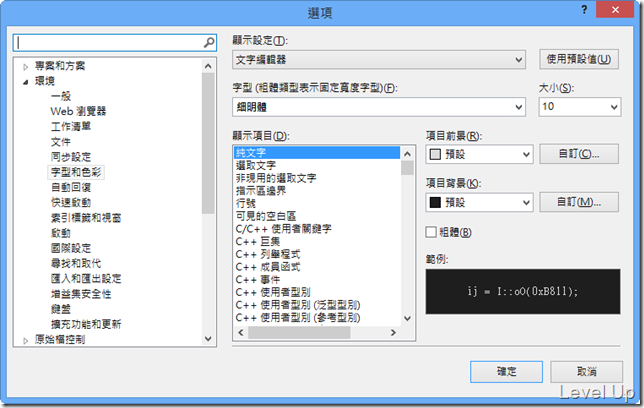
Task: Open the 顯示設定 dropdown (文字編輯器)
Action: (x=379, y=60)
